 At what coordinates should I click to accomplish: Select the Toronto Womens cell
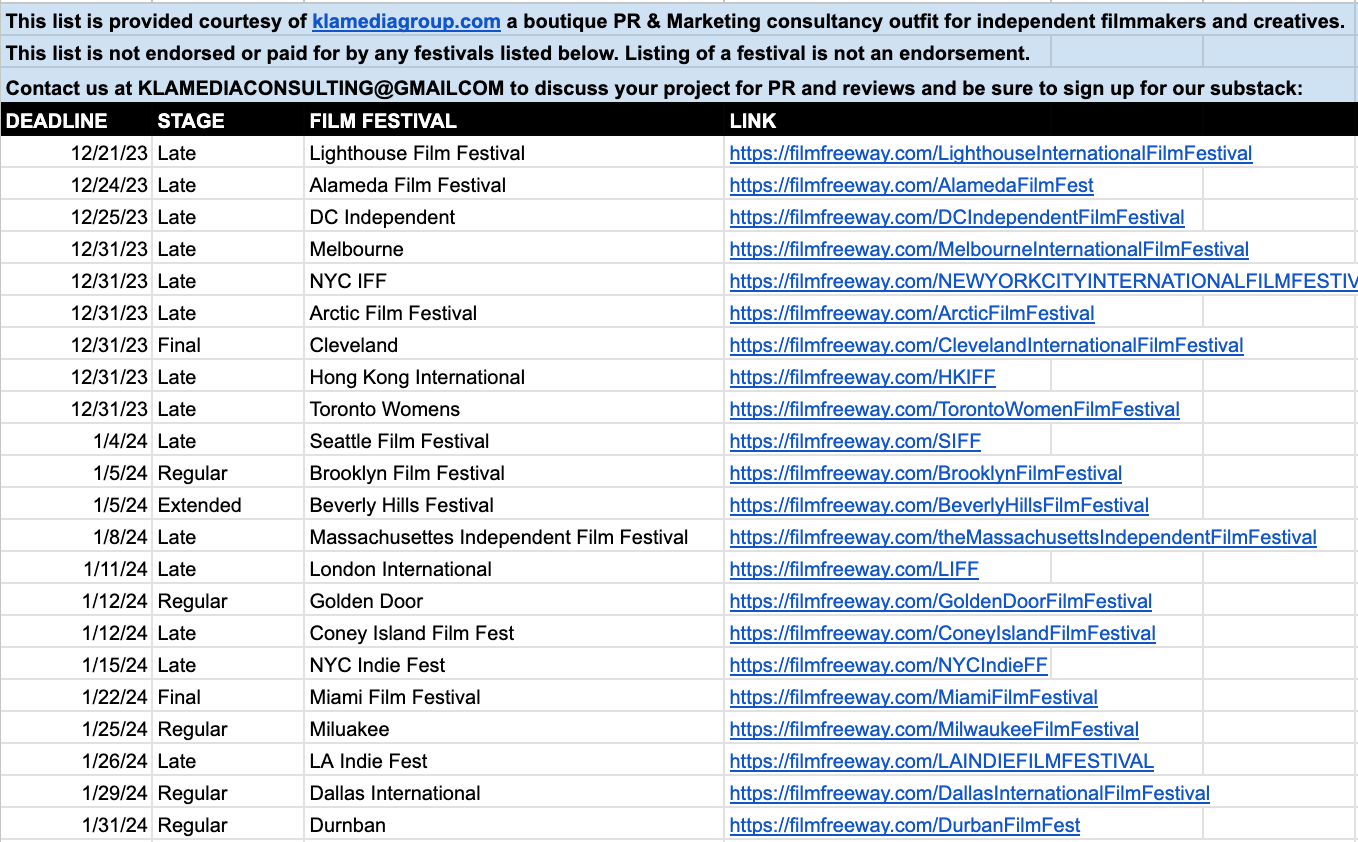pos(514,409)
